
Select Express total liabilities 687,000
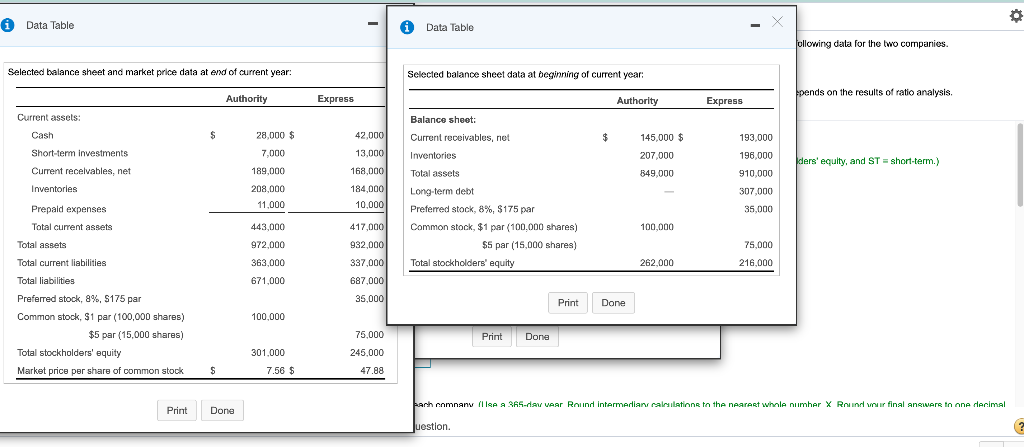(x=368, y=281)
